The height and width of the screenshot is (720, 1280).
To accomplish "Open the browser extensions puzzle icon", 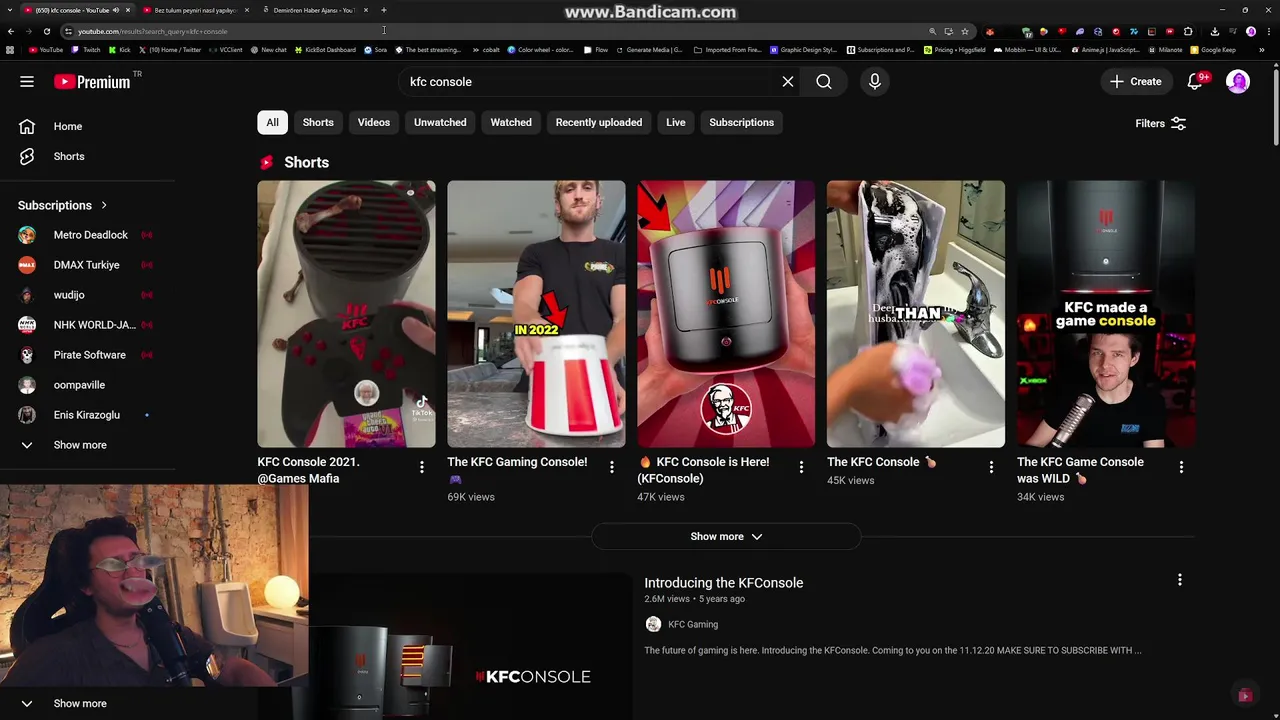I will pyautogui.click(x=1188, y=31).
